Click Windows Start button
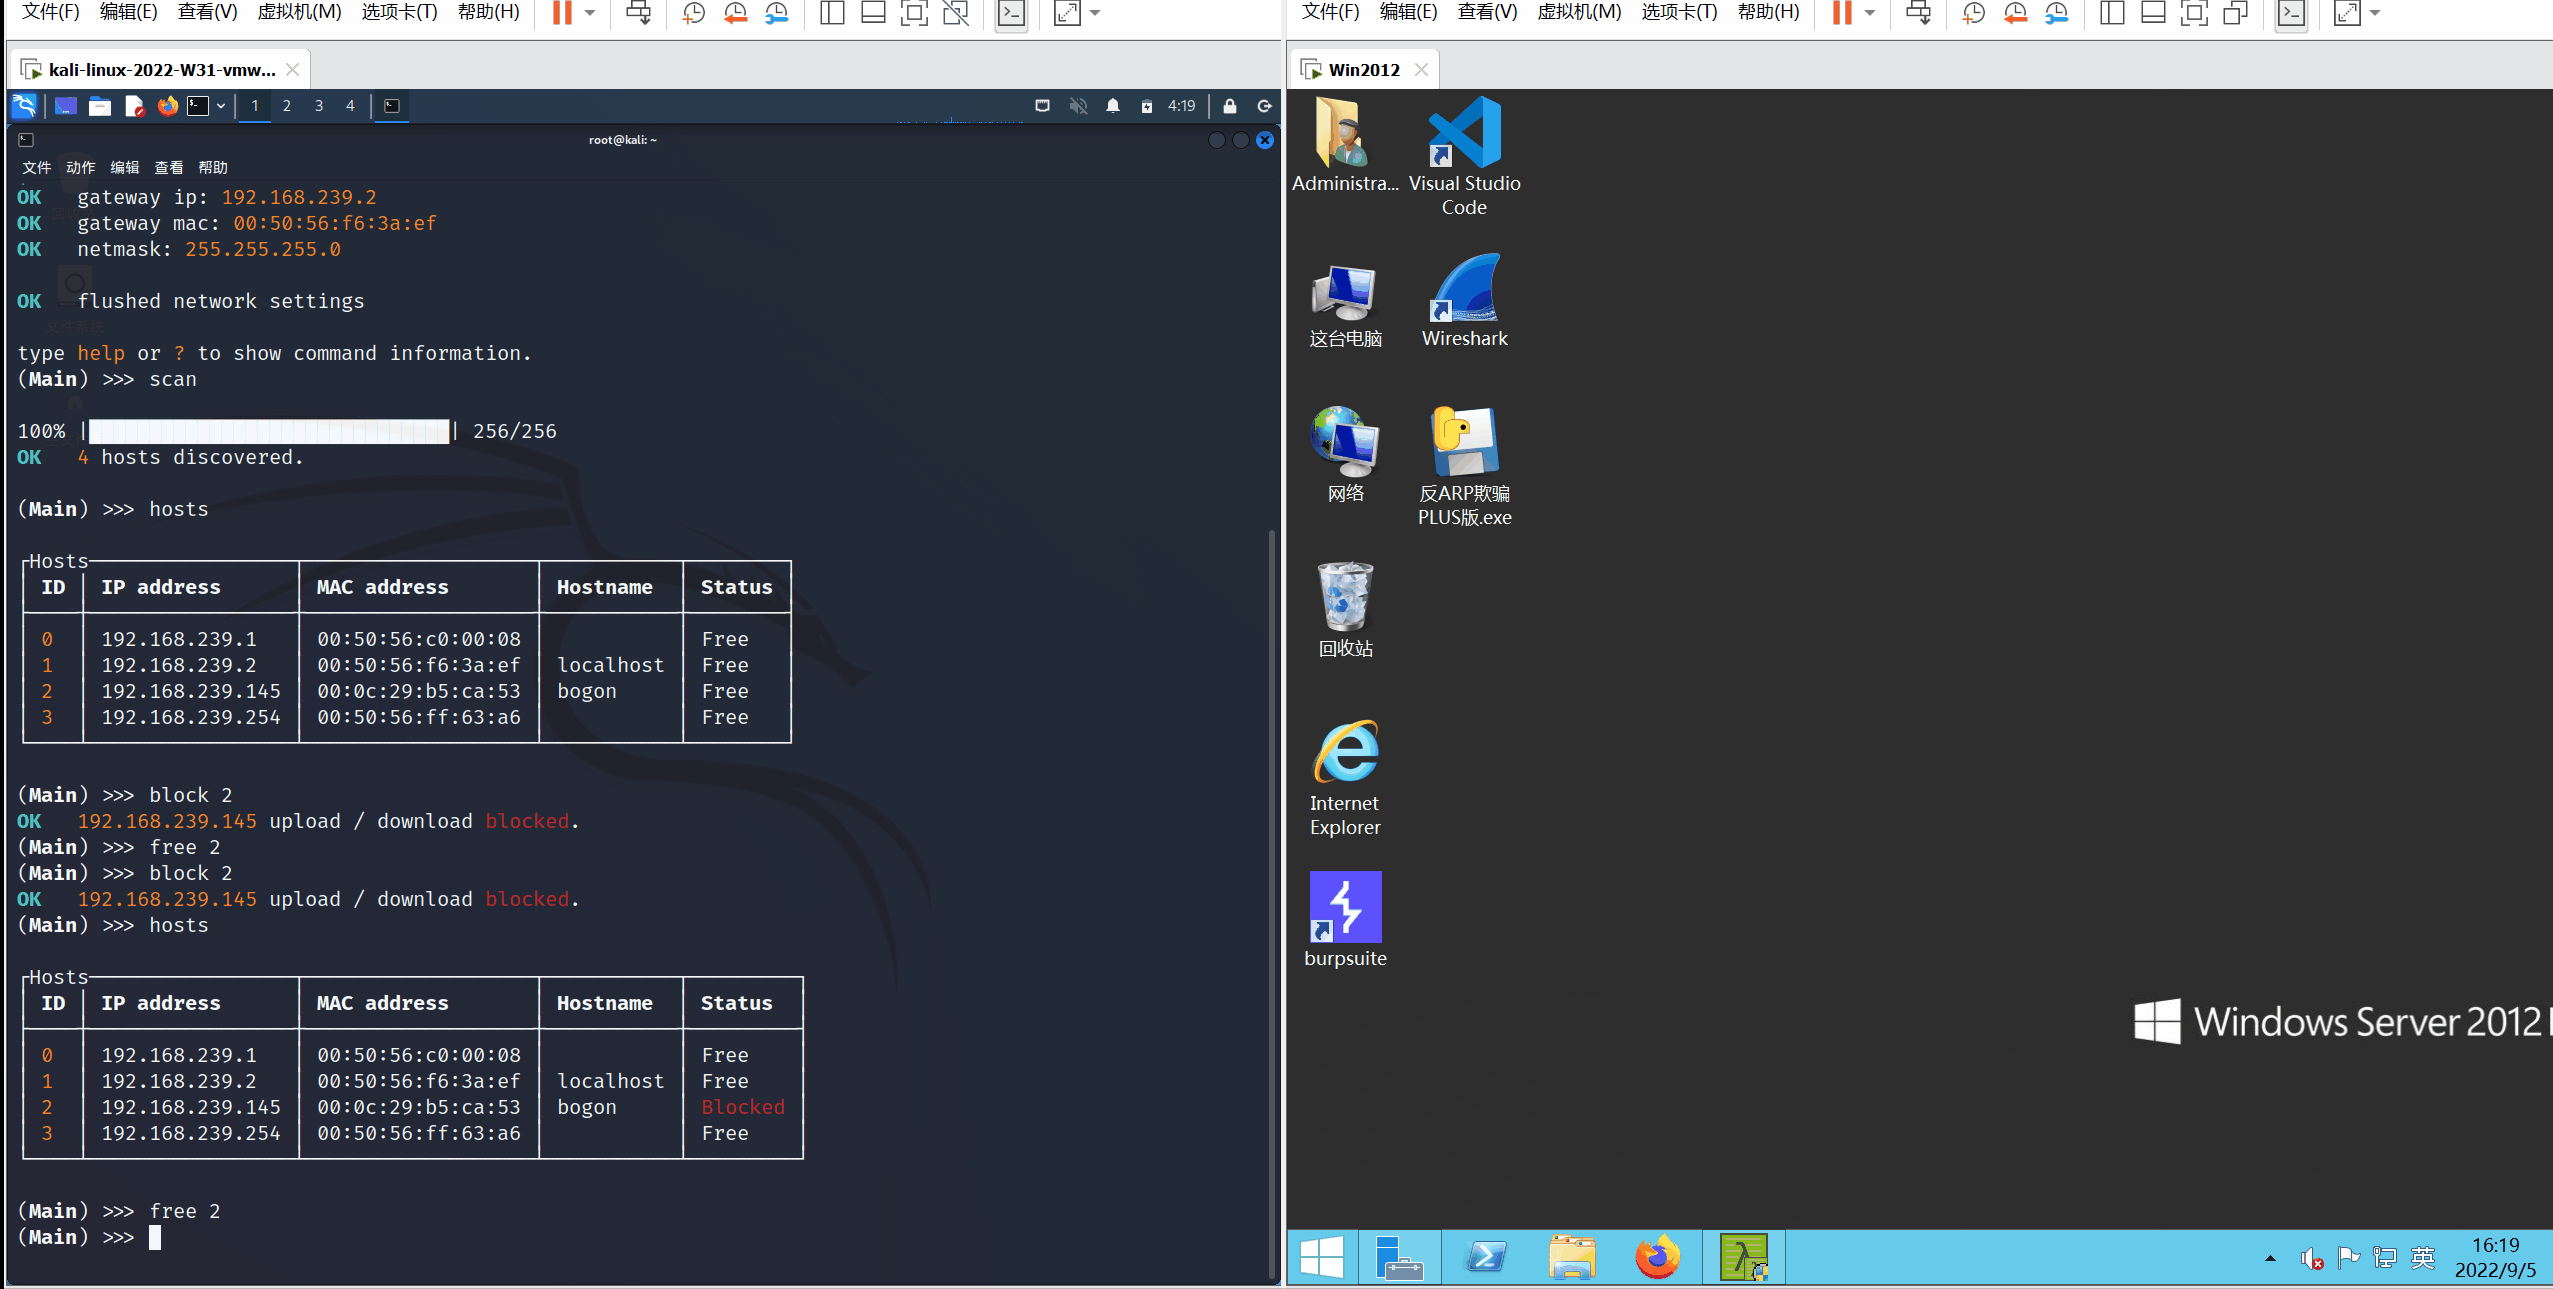 1322,1257
